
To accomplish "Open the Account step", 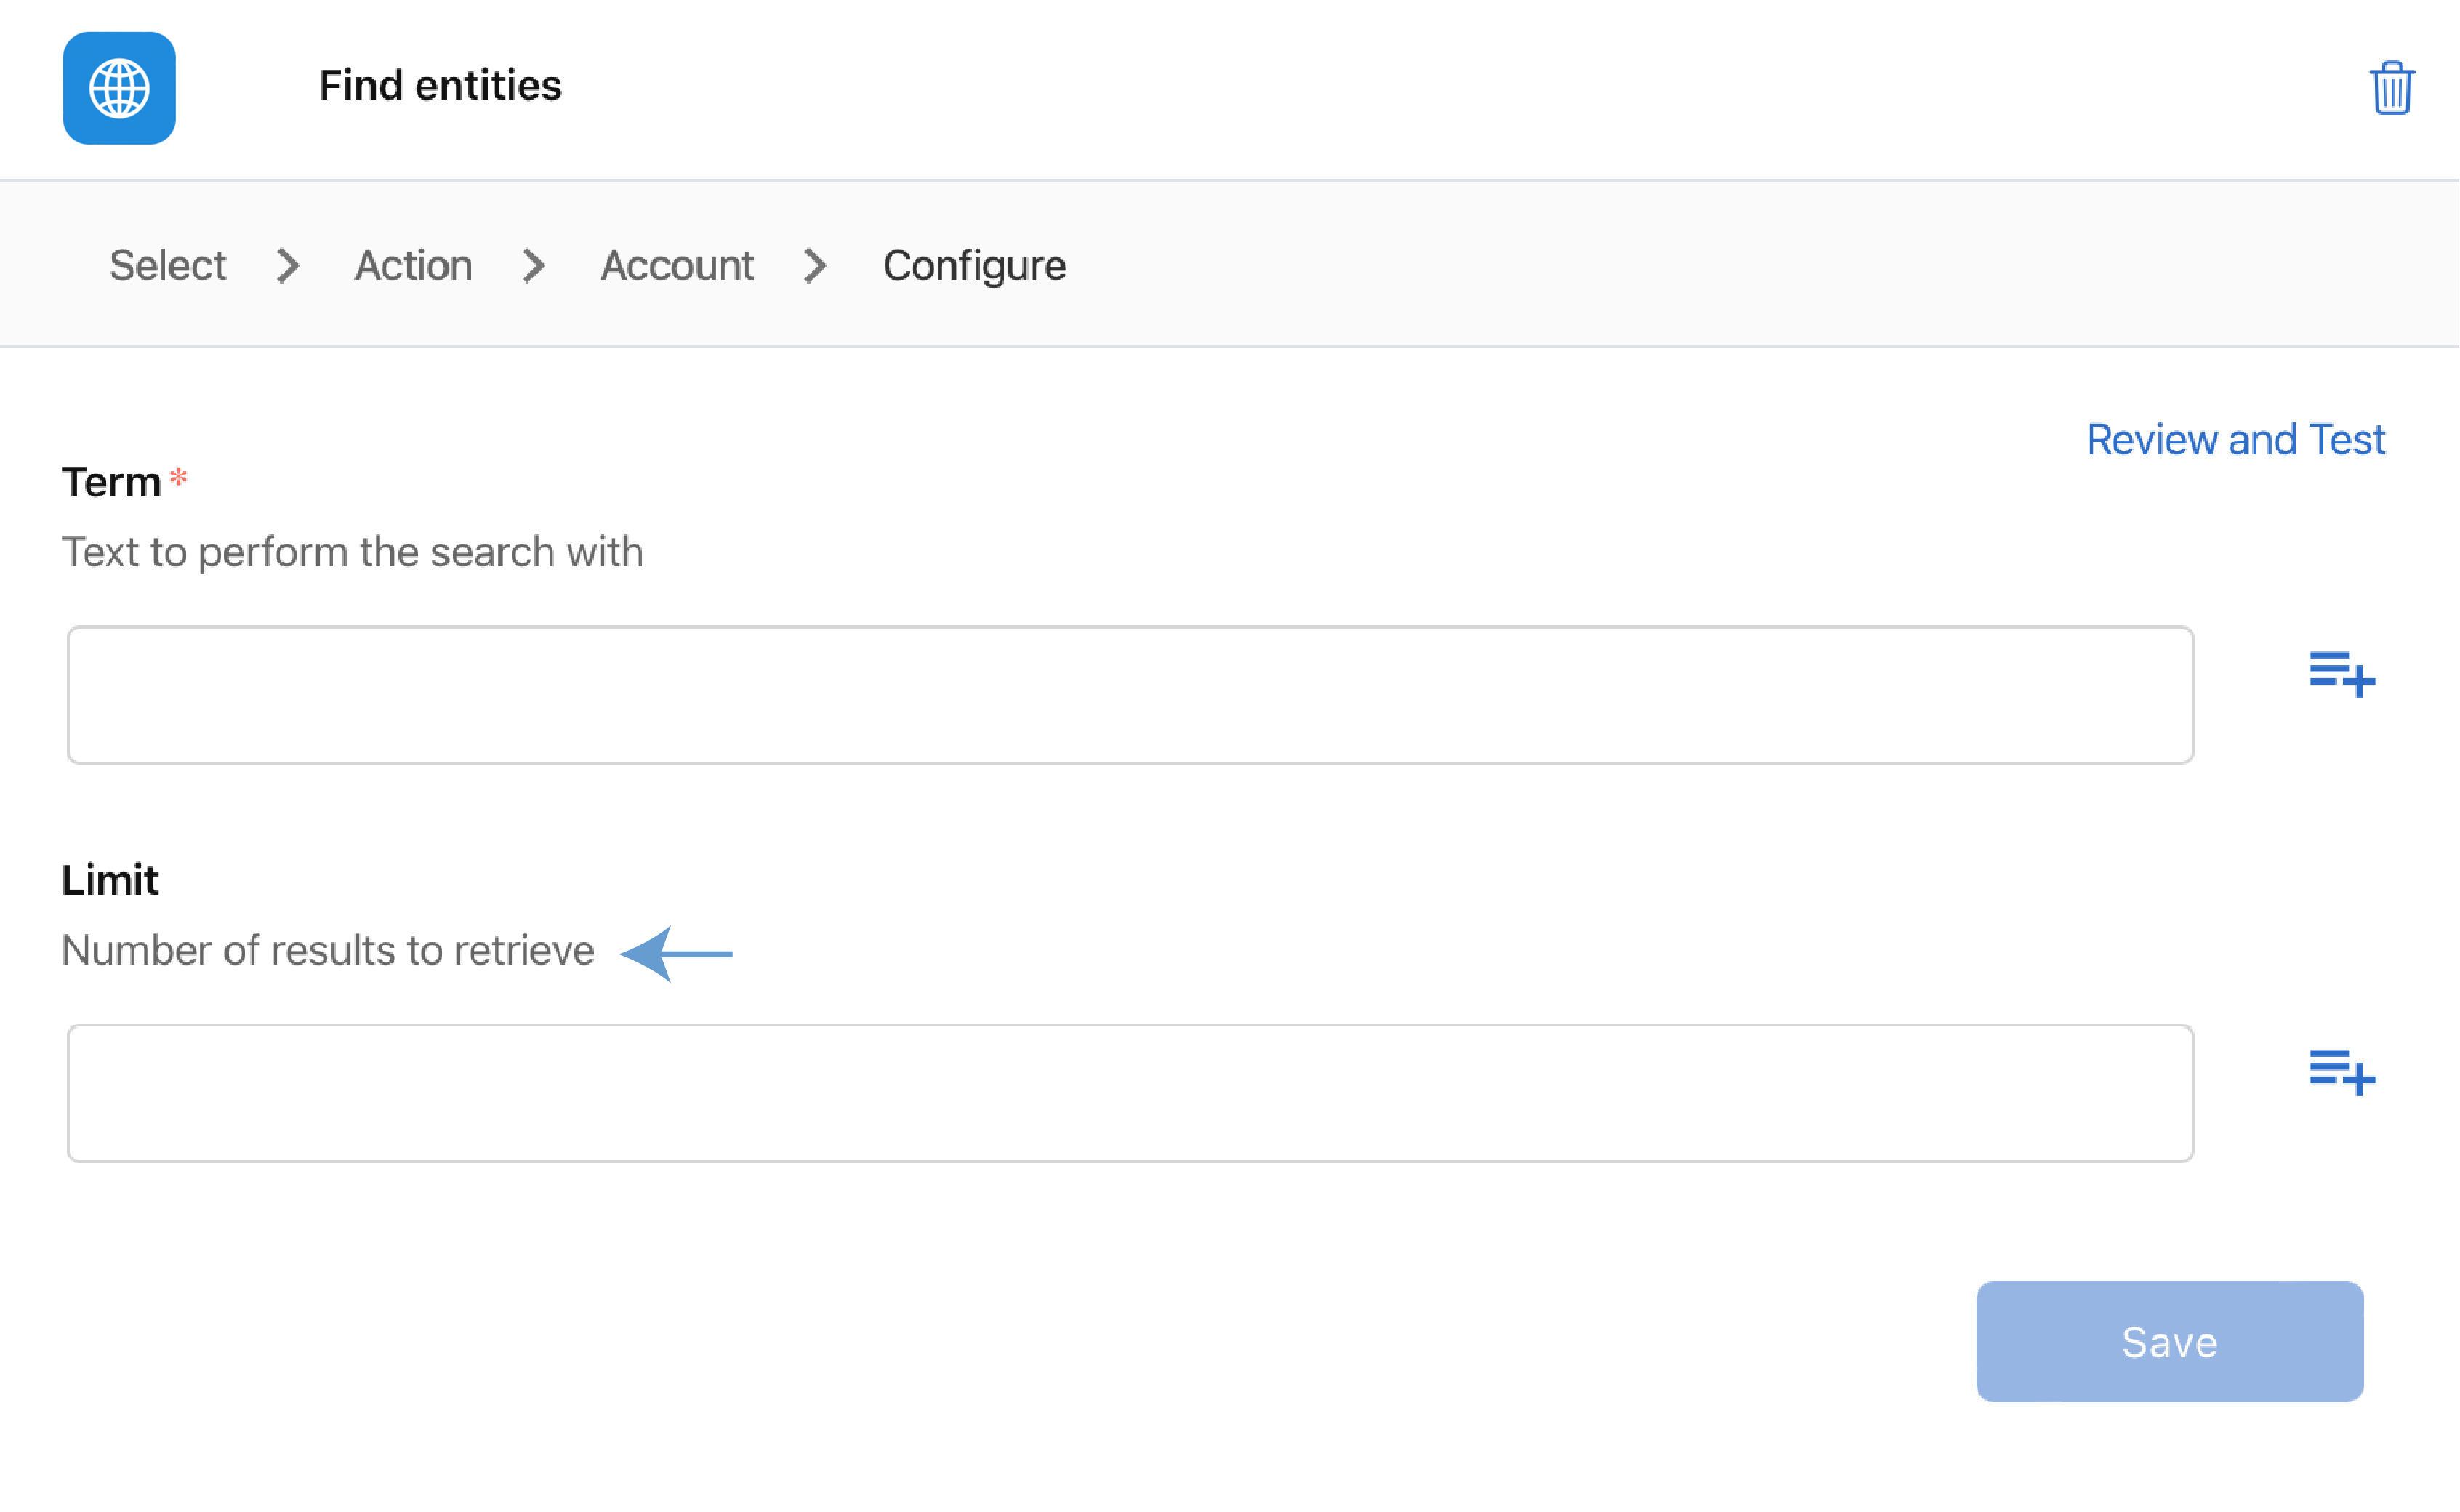I will point(677,265).
